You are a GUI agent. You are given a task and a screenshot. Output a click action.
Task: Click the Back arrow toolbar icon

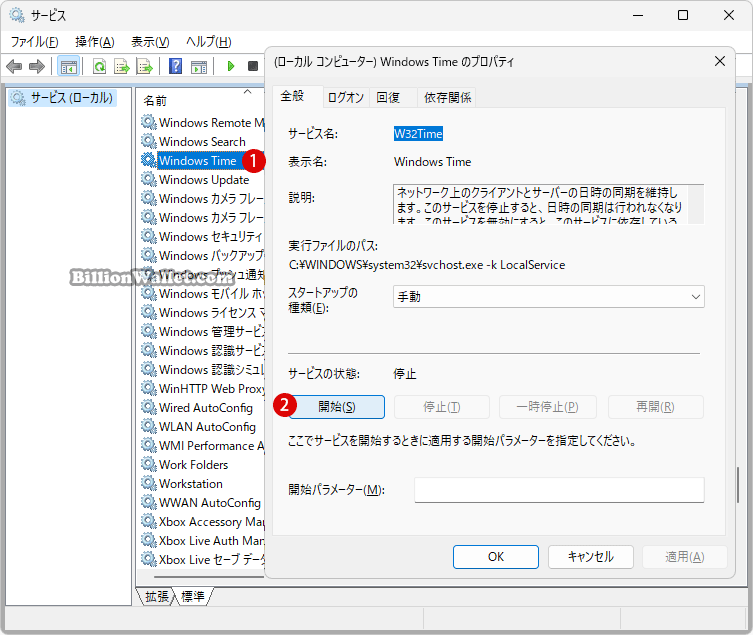click(14, 66)
